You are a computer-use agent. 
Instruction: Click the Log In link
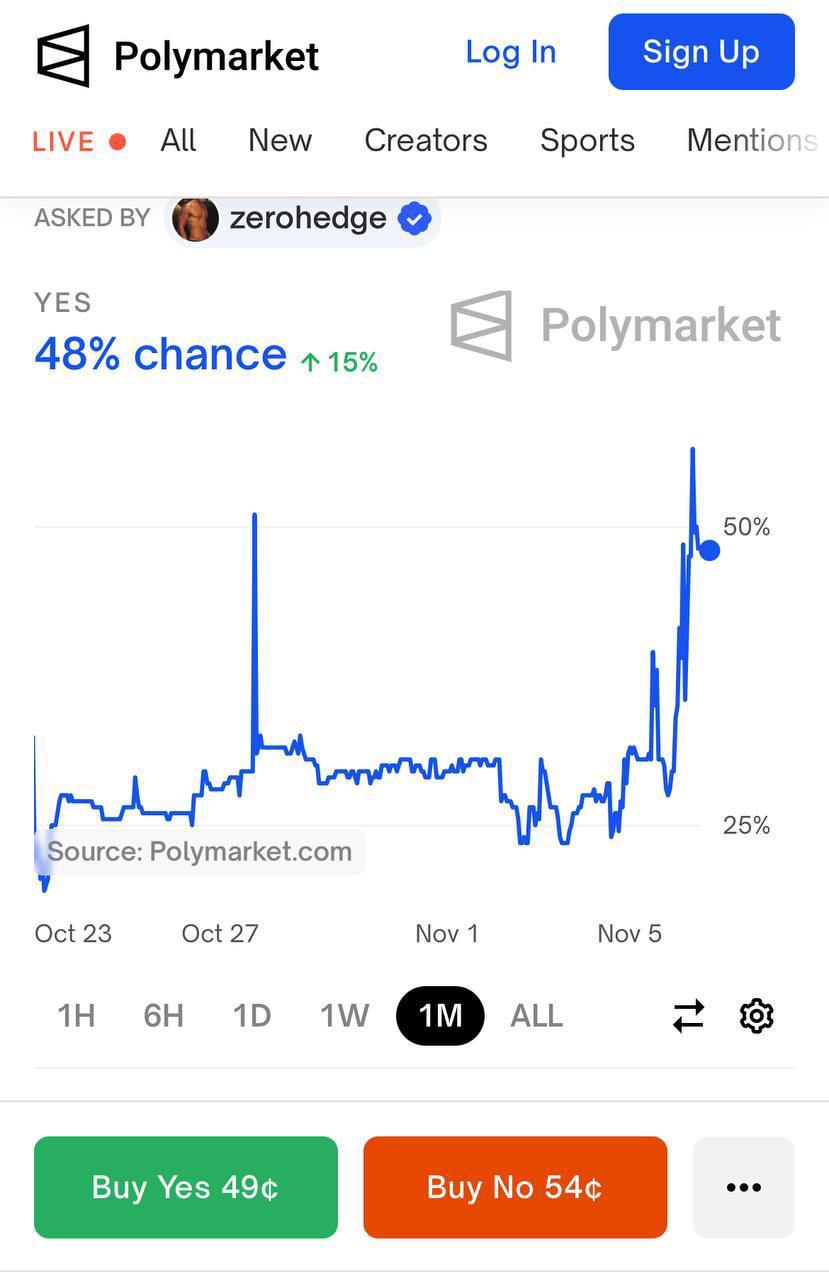tap(510, 52)
